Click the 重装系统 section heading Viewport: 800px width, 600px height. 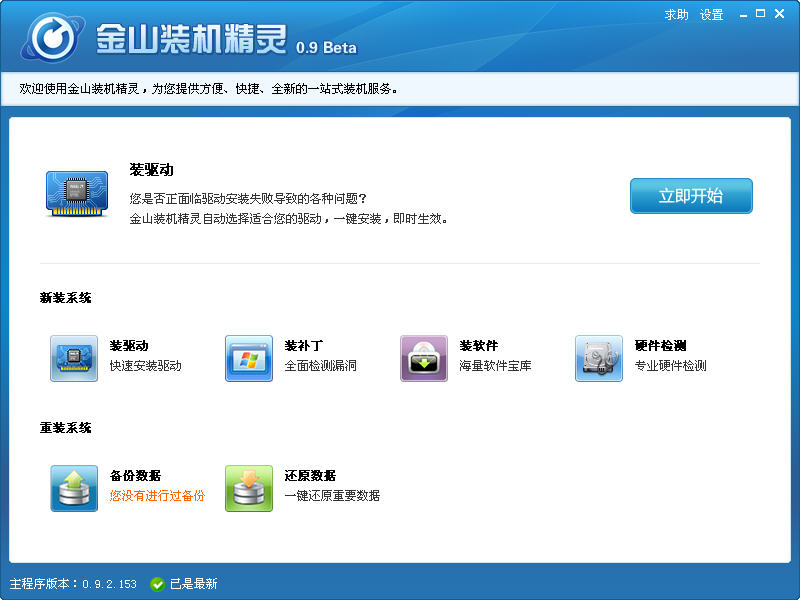click(x=66, y=428)
